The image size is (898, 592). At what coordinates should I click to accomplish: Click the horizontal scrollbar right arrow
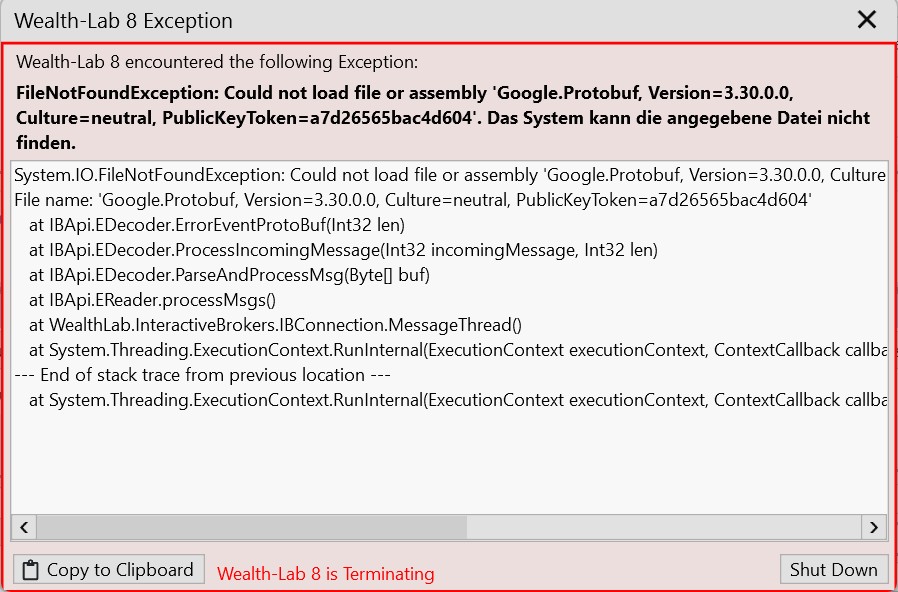874,526
